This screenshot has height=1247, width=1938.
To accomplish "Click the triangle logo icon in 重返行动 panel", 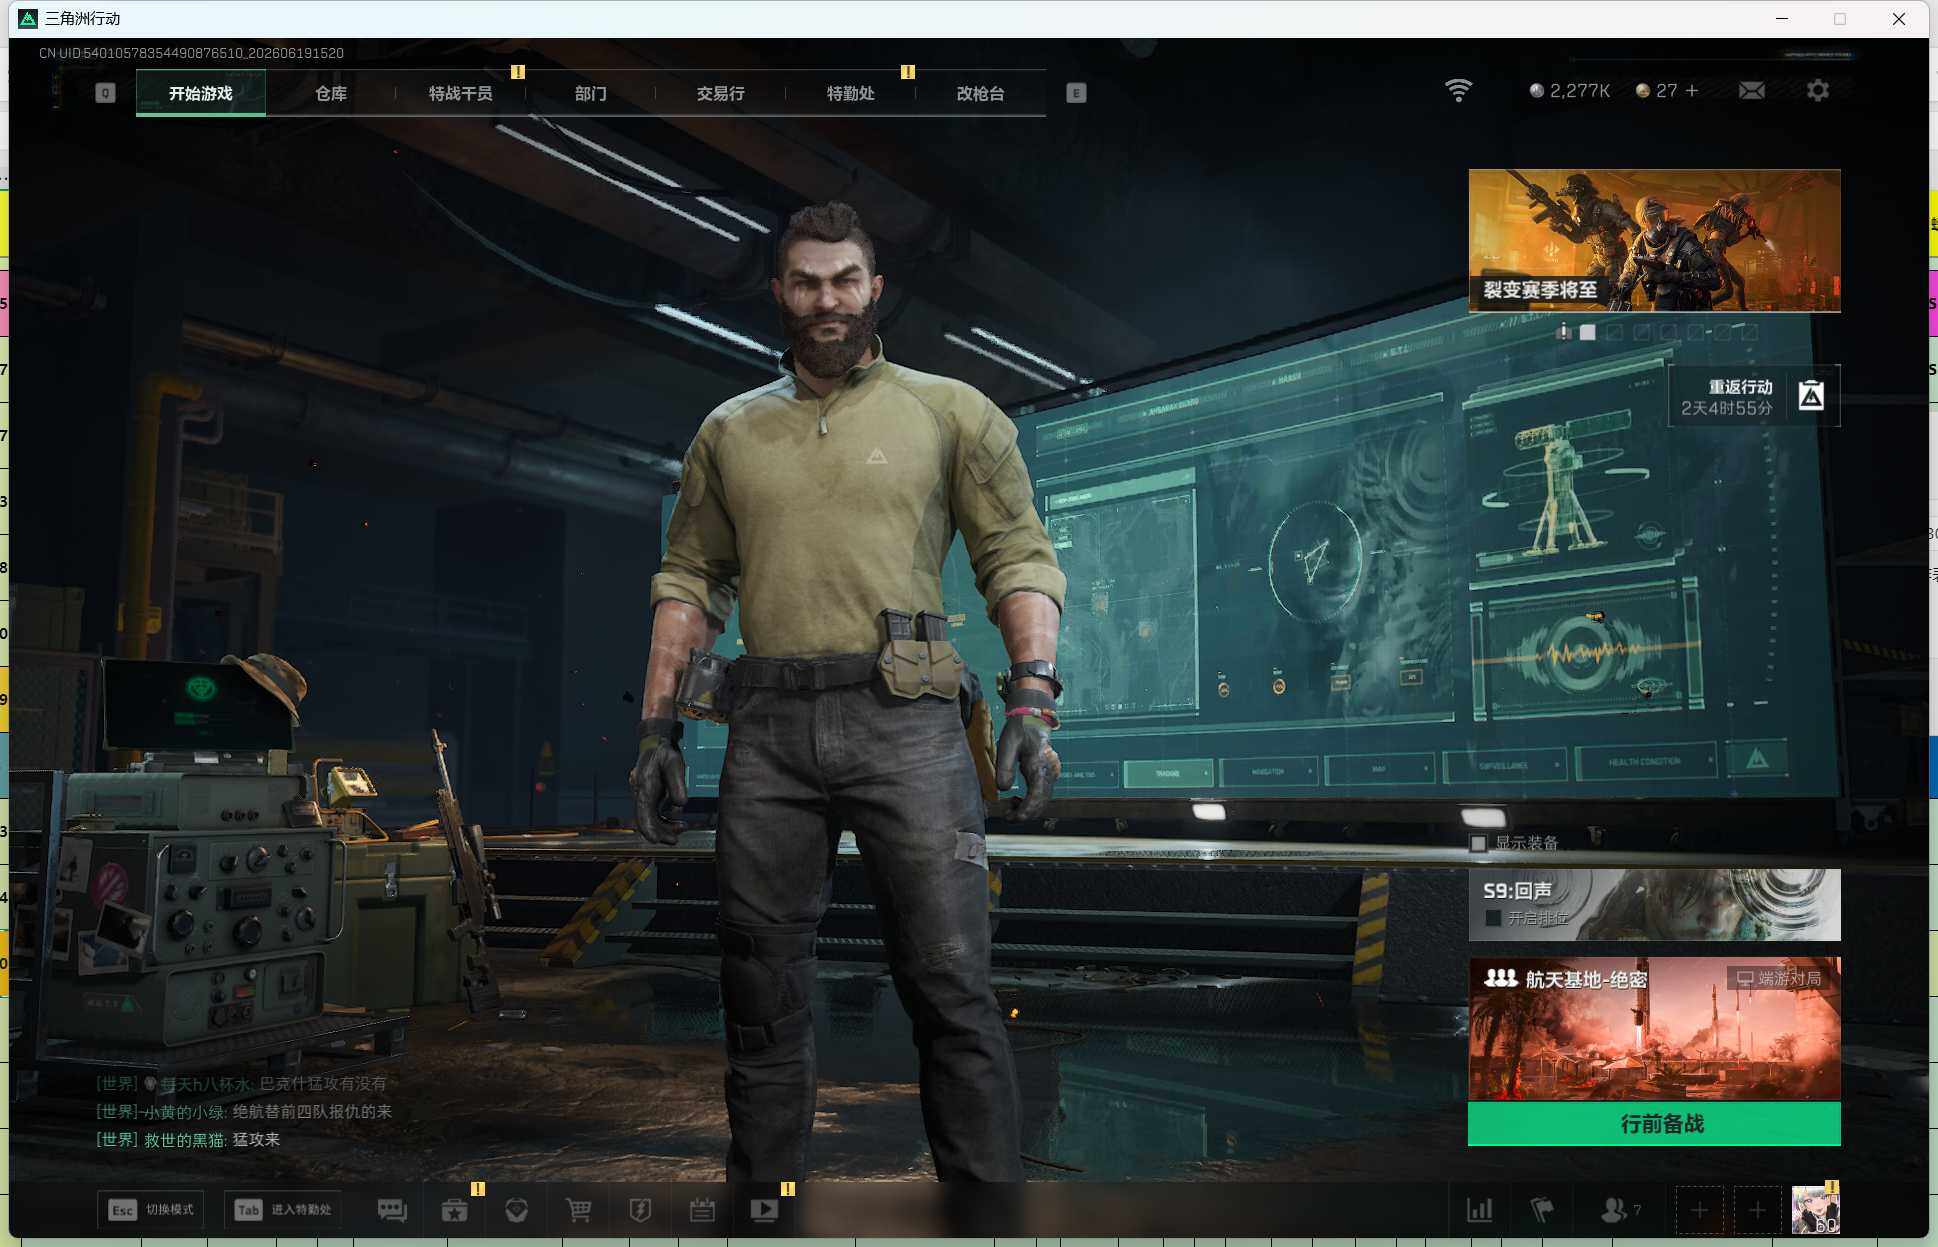I will 1811,396.
